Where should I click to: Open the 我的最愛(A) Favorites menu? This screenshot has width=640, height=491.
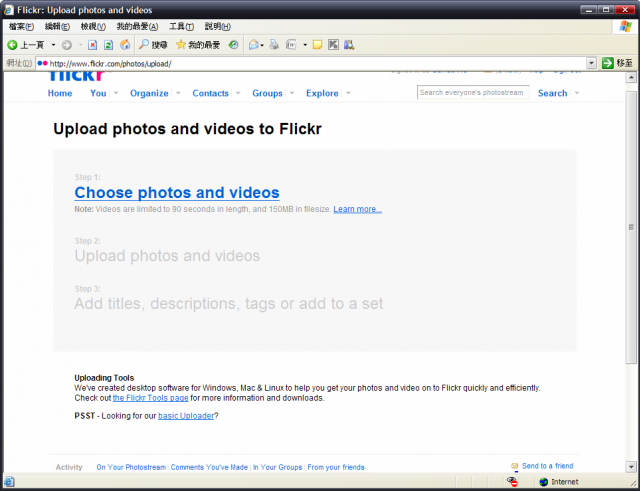pyautogui.click(x=137, y=27)
